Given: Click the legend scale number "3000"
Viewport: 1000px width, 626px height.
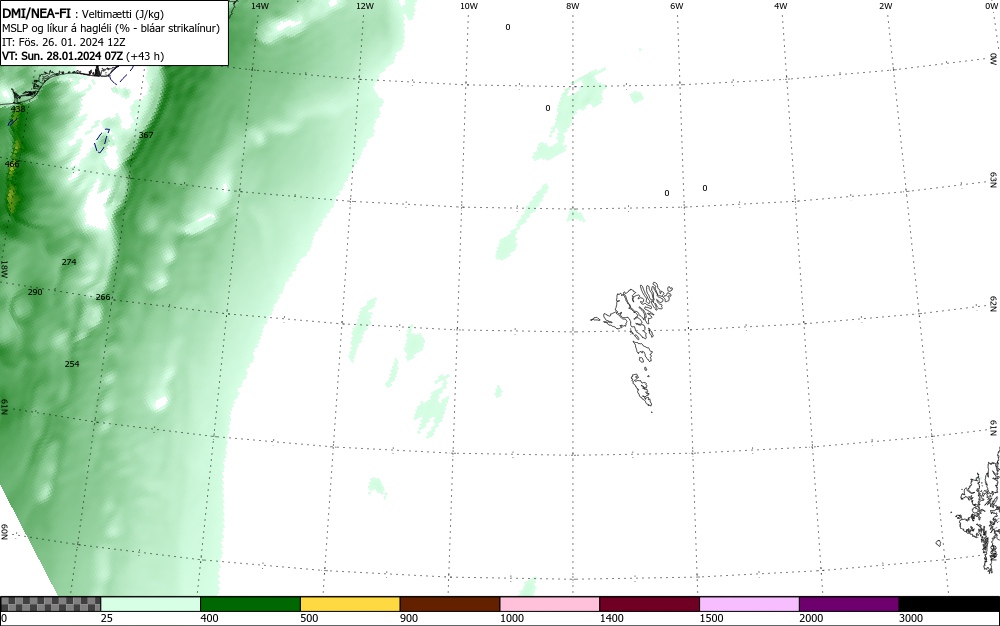Looking at the screenshot, I should pyautogui.click(x=911, y=618).
